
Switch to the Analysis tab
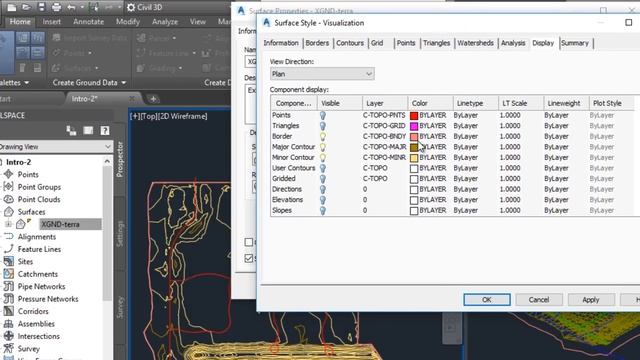point(513,43)
